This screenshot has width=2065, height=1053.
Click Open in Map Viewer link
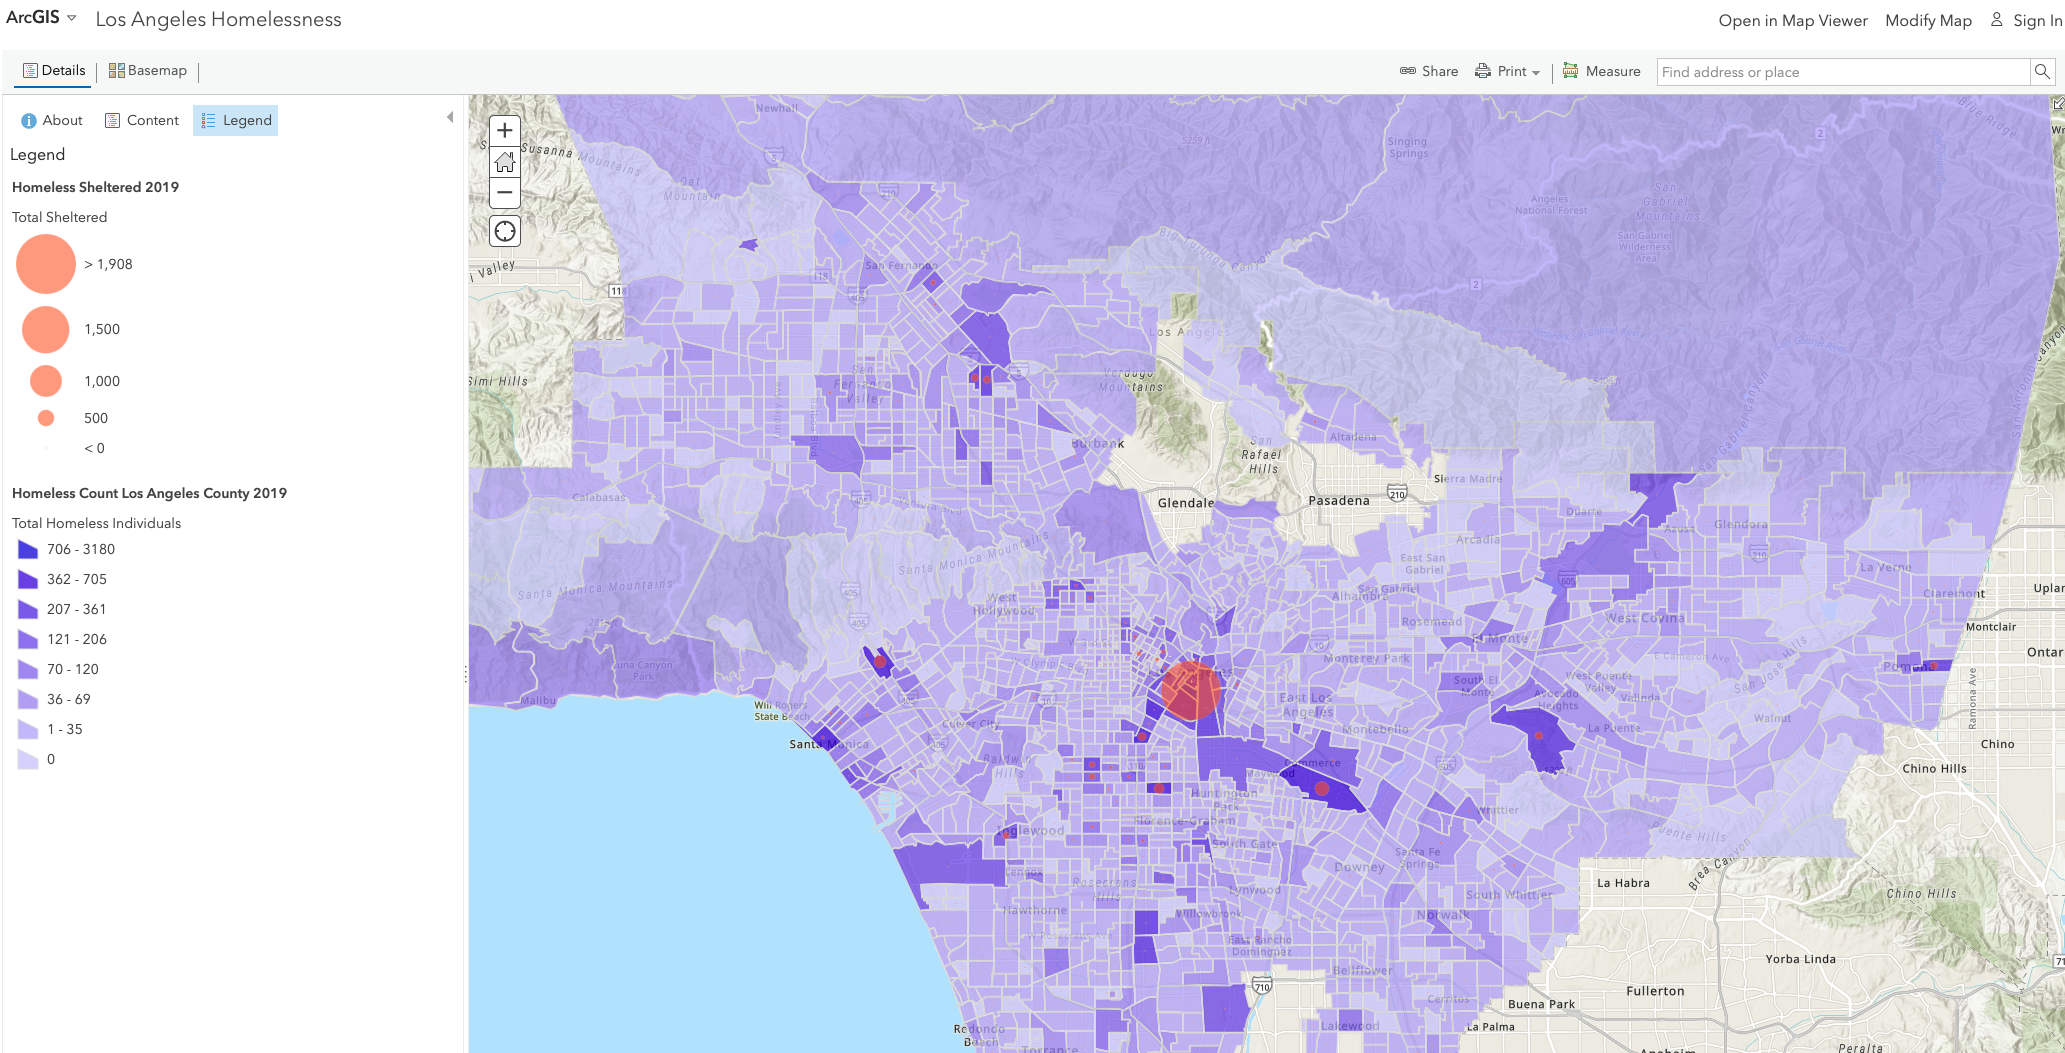[x=1792, y=21]
